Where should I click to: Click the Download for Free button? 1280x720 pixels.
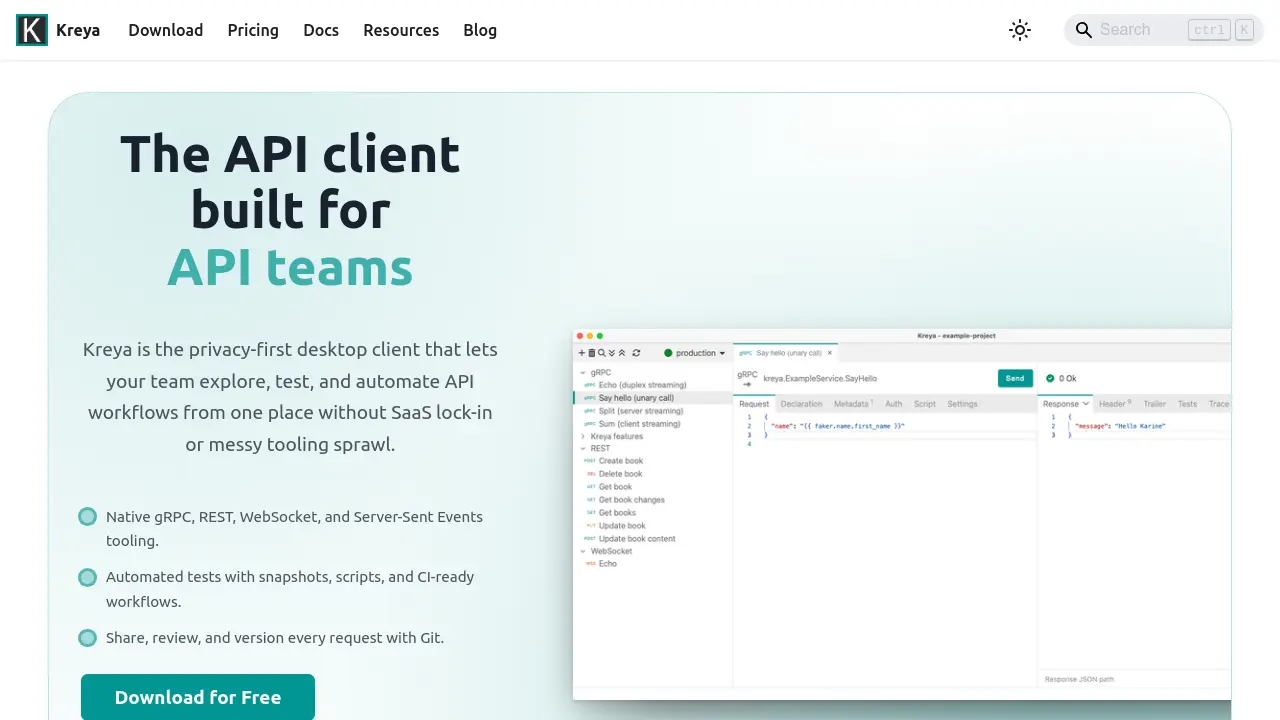point(198,697)
